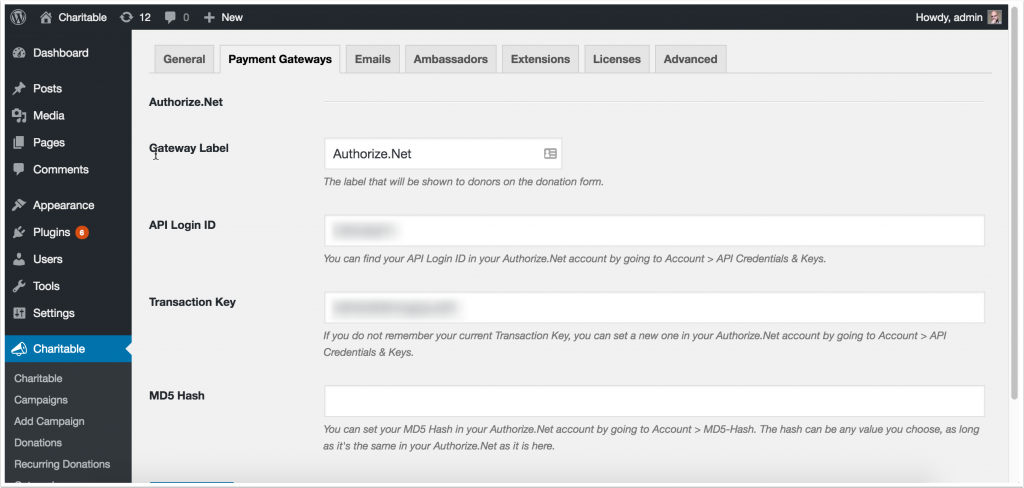Focus the API Login ID field
Screen dimensions: 1024x488
(x=654, y=231)
